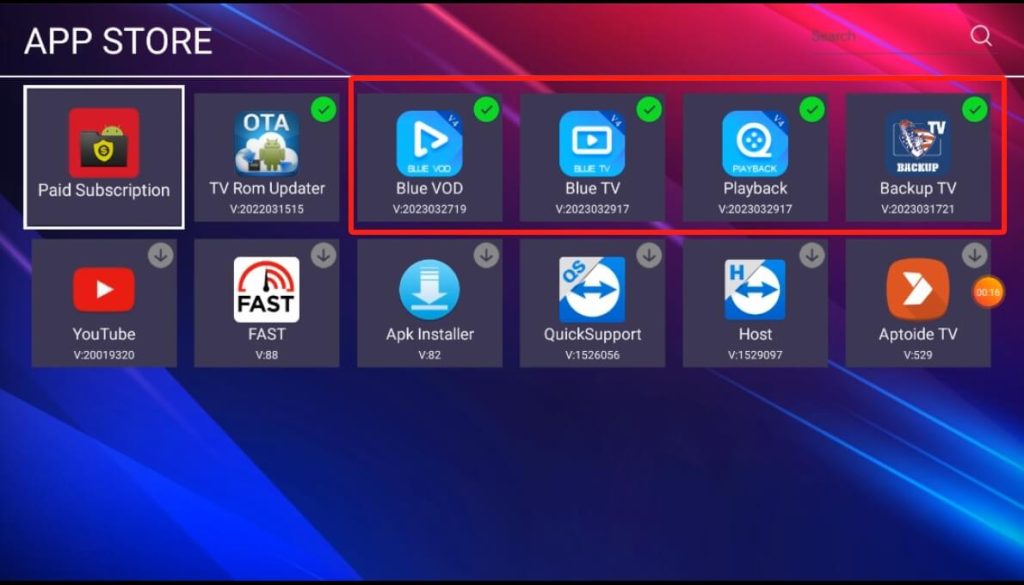1024x585 pixels.
Task: Click the green installed checkmark on Blue VOD
Action: pyautogui.click(x=486, y=109)
